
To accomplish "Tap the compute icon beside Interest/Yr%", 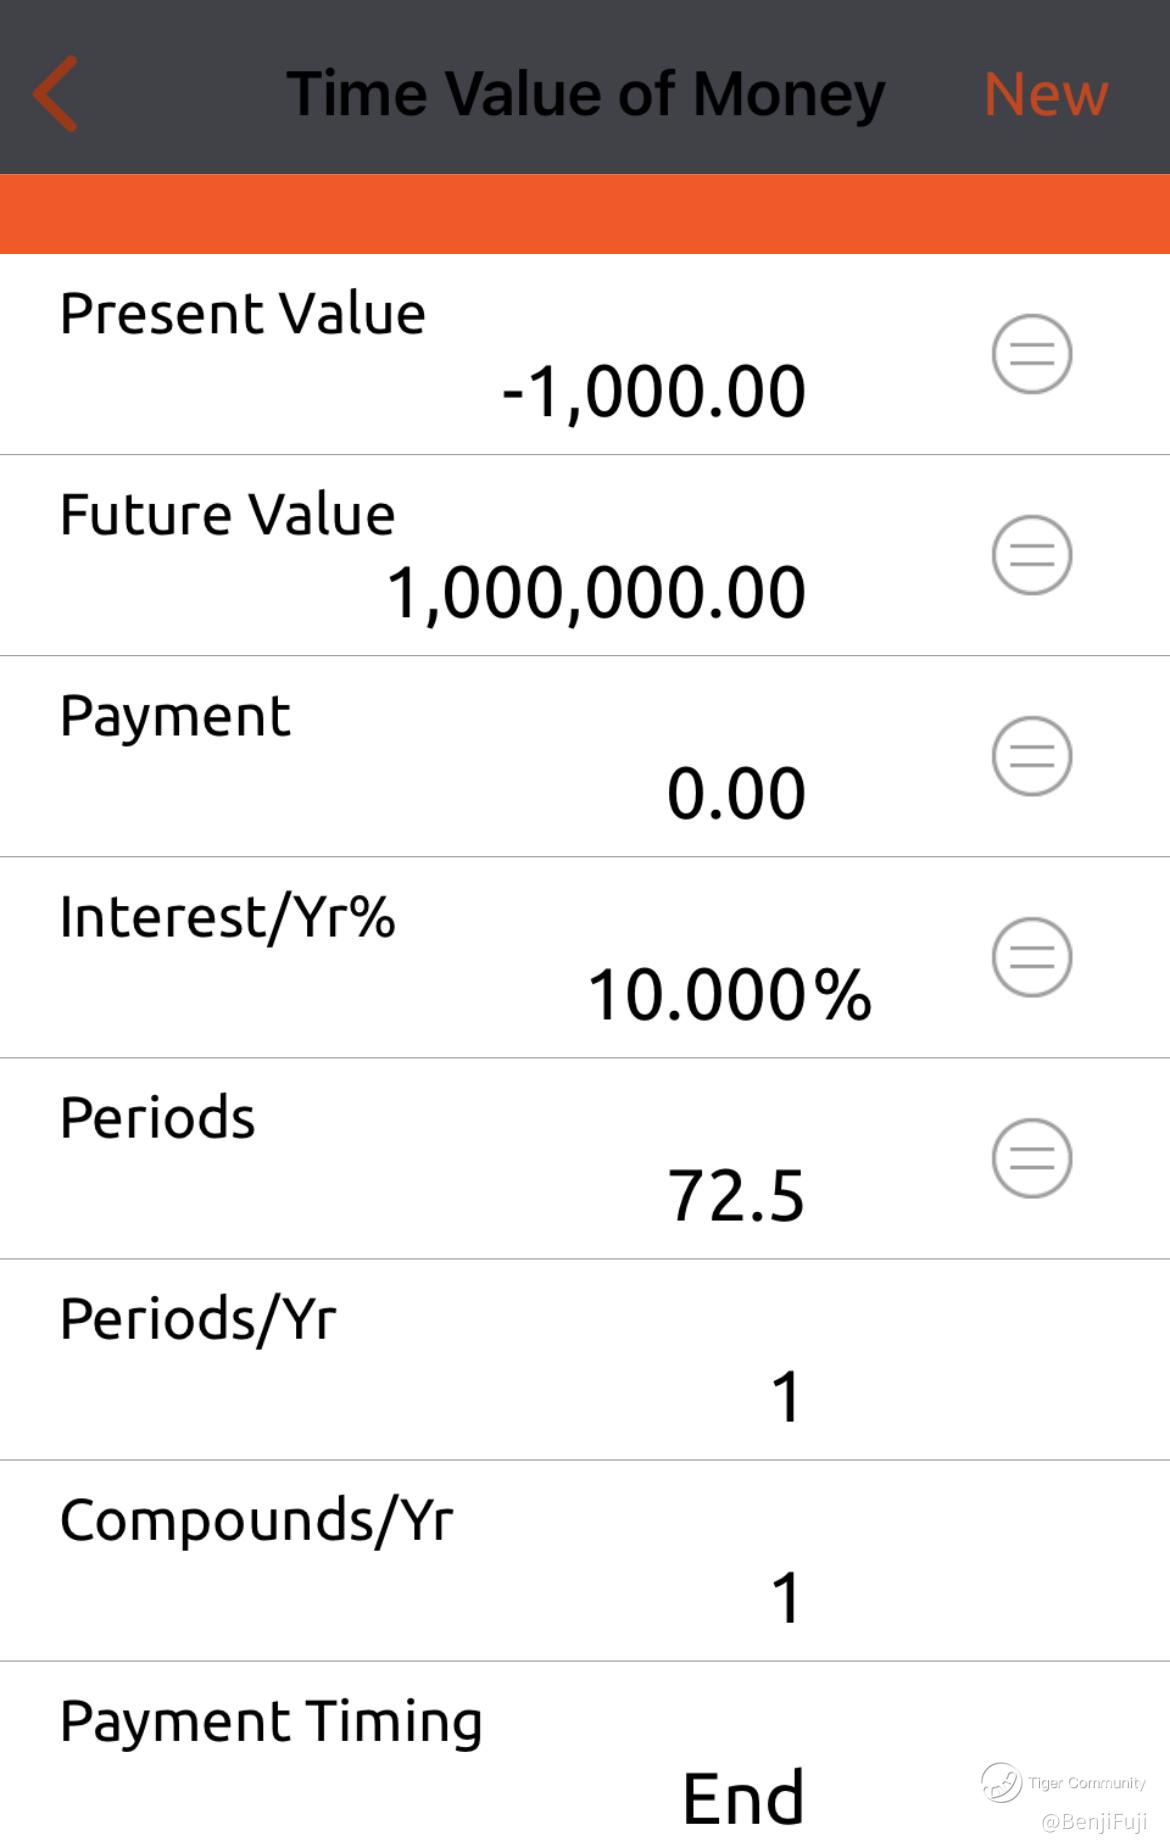I will [x=1032, y=957].
